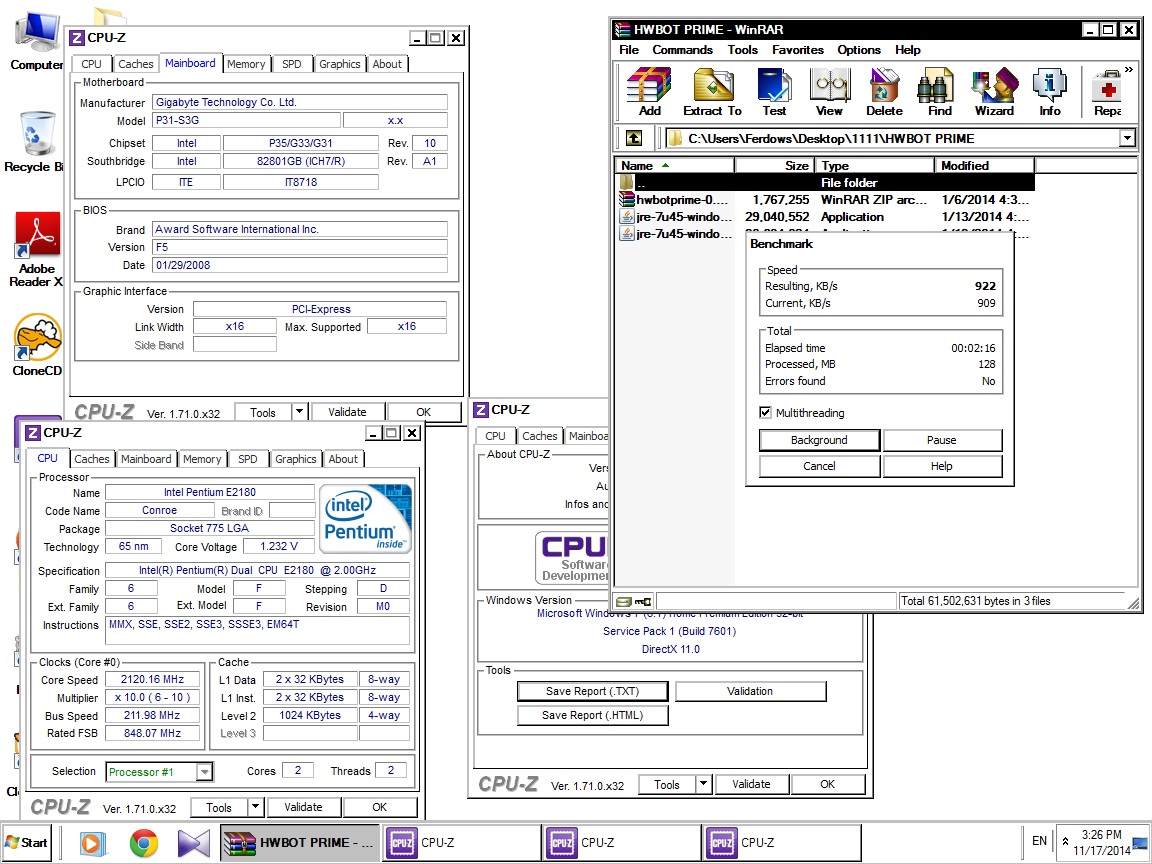Open the WinRAR File menu
The image size is (1152, 864).
coord(629,50)
